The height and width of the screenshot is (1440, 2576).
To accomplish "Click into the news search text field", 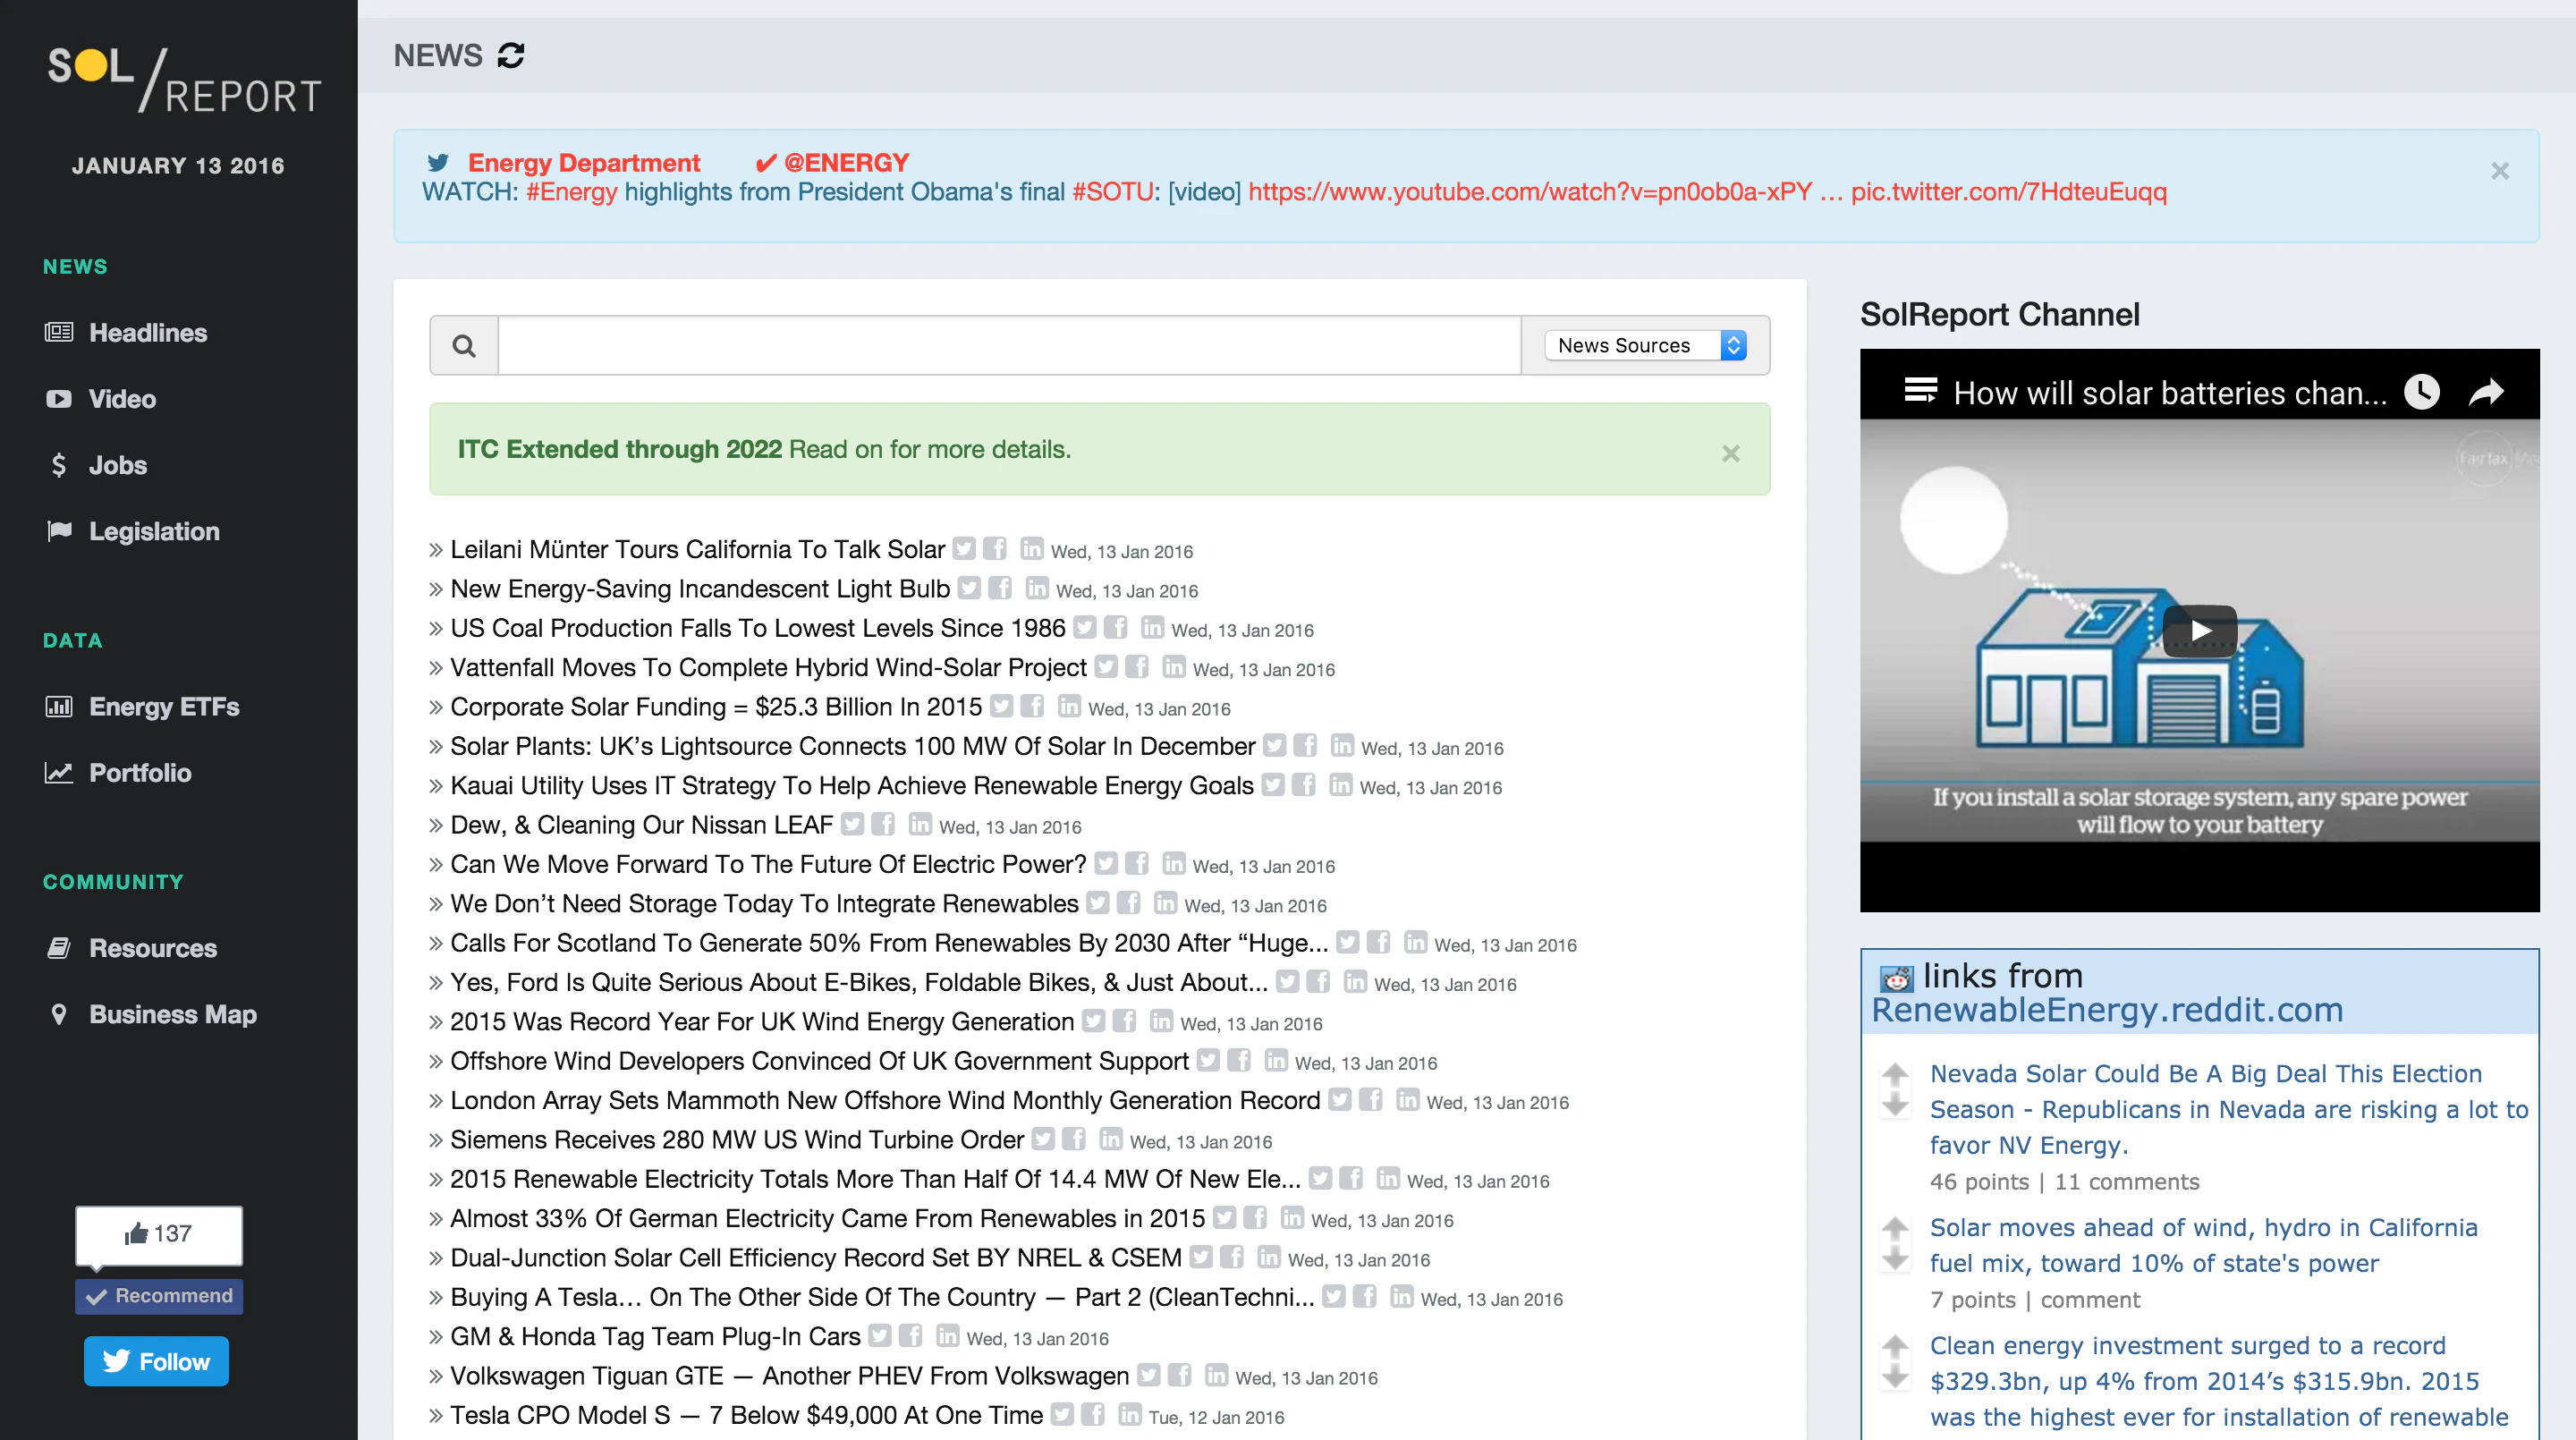I will point(1008,346).
